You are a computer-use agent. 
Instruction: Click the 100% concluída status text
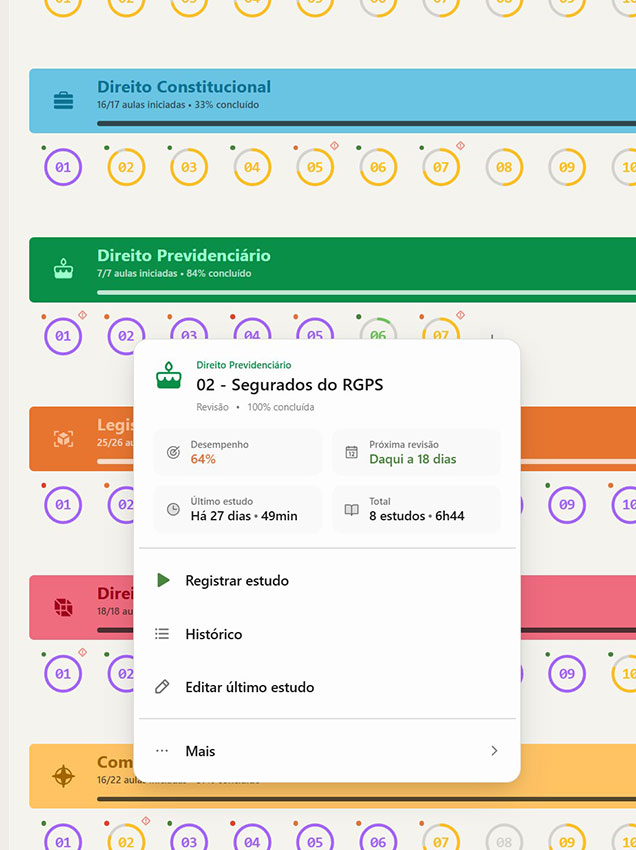(281, 407)
